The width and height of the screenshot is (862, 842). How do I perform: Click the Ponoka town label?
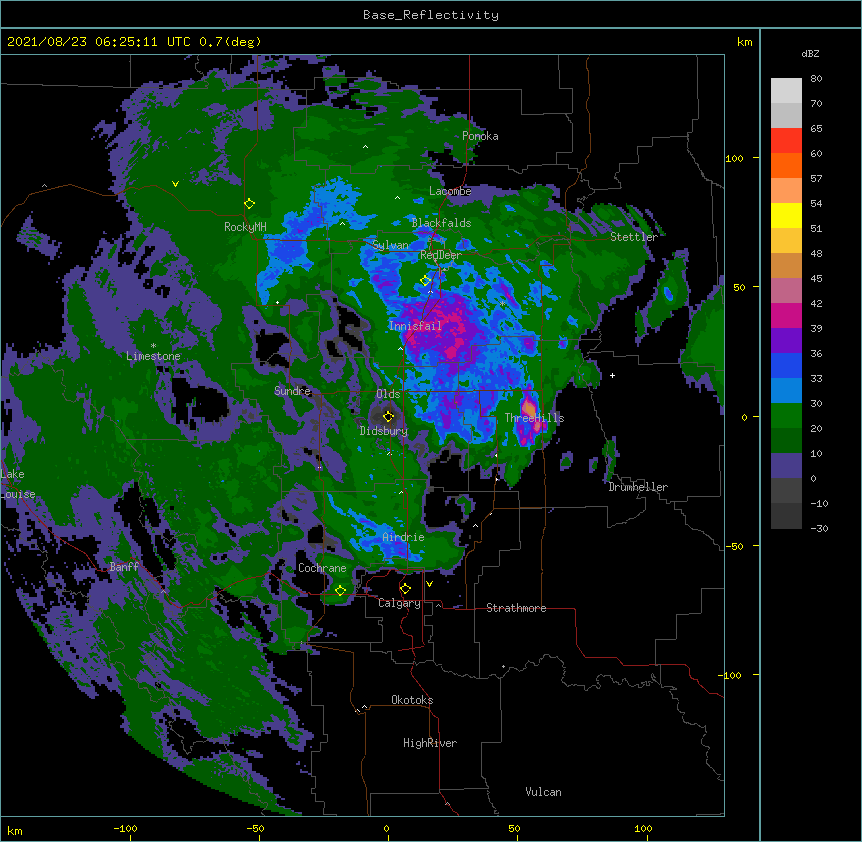pyautogui.click(x=480, y=136)
